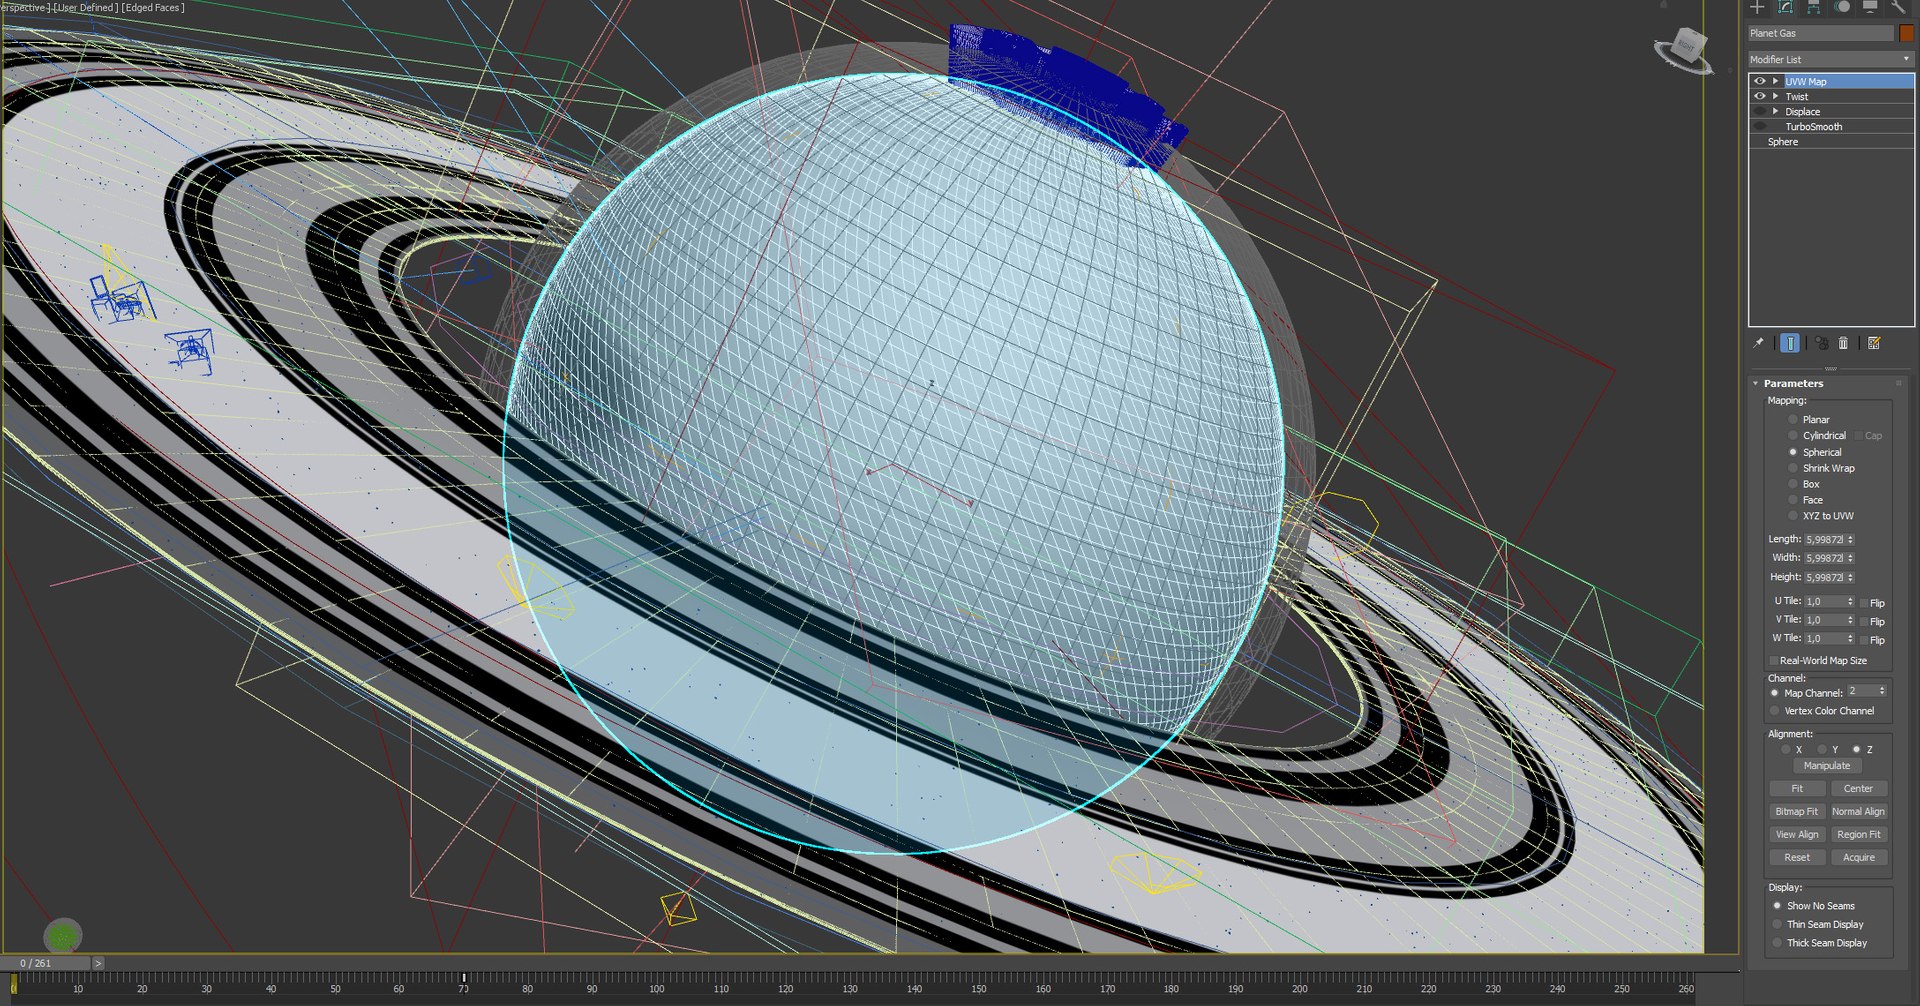1920x1006 pixels.
Task: Select Cylindrical mapping option
Action: coord(1793,436)
